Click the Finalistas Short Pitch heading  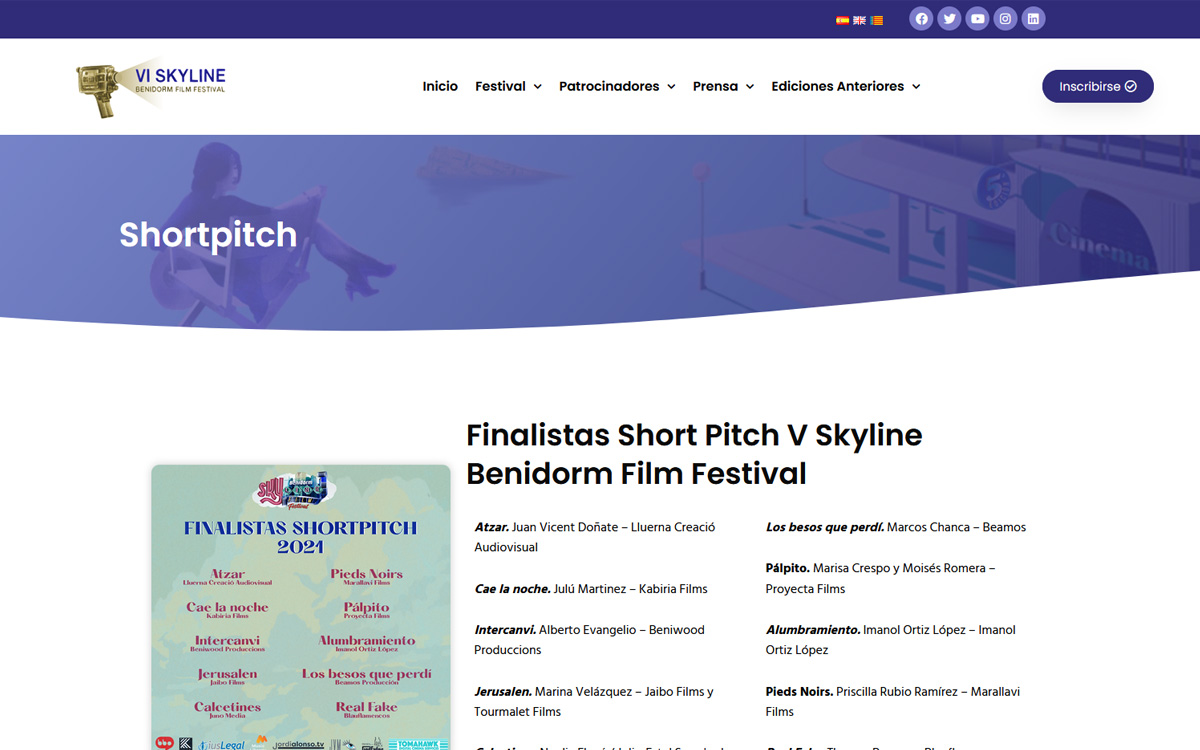coord(694,454)
